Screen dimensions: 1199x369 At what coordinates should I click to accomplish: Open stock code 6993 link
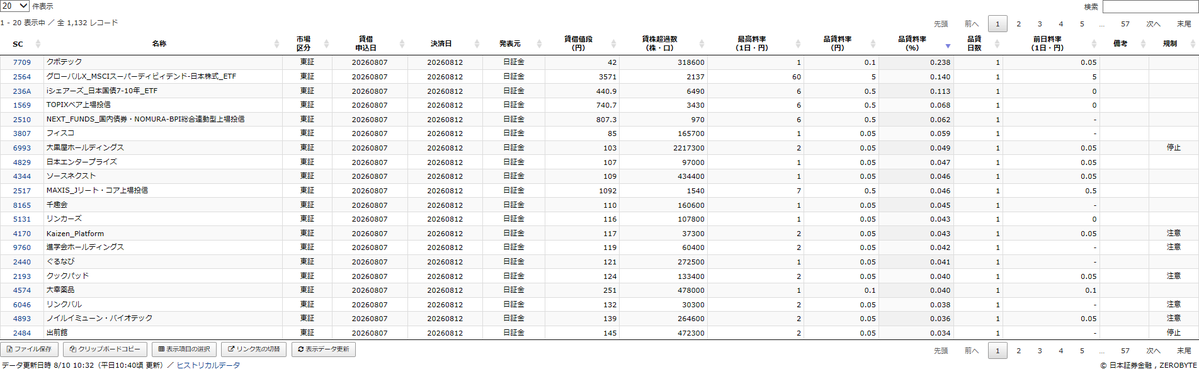tap(21, 147)
